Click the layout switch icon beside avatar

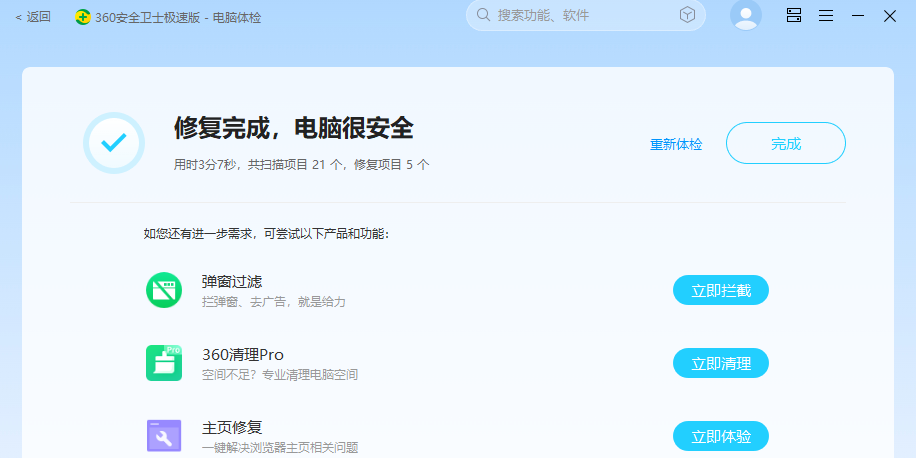[794, 15]
